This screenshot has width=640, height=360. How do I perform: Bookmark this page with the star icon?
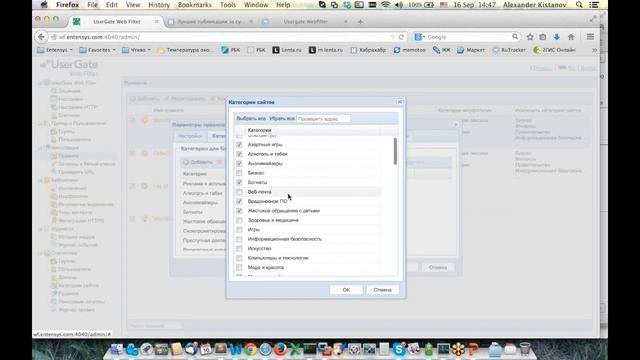pyautogui.click(x=530, y=37)
